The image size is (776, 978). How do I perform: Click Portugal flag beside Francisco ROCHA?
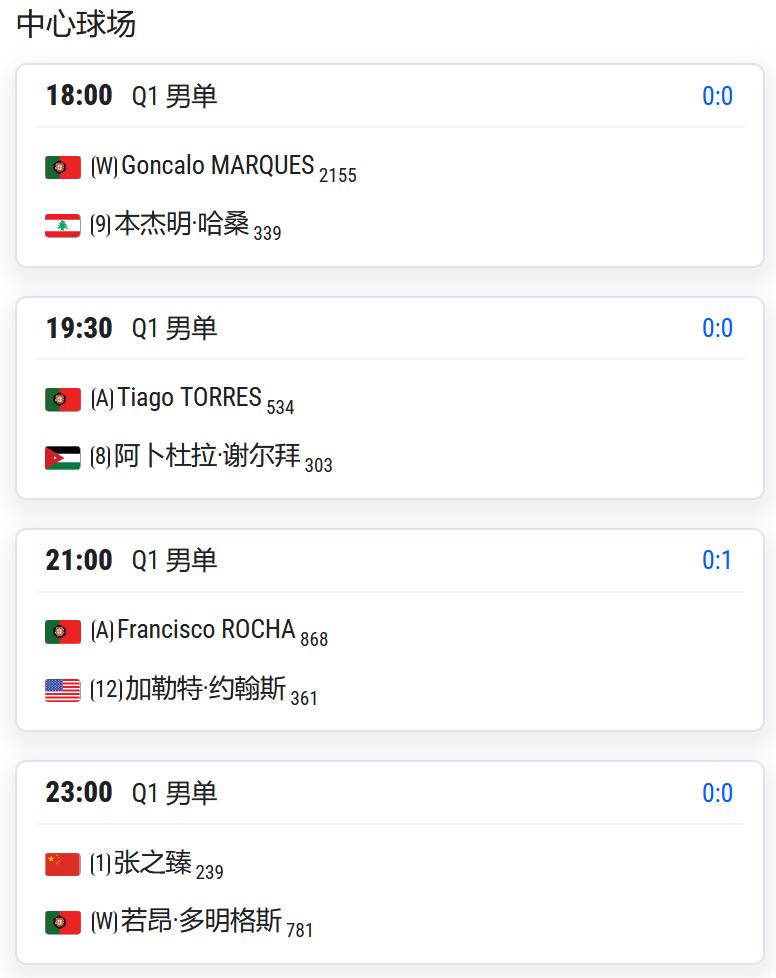tap(63, 631)
